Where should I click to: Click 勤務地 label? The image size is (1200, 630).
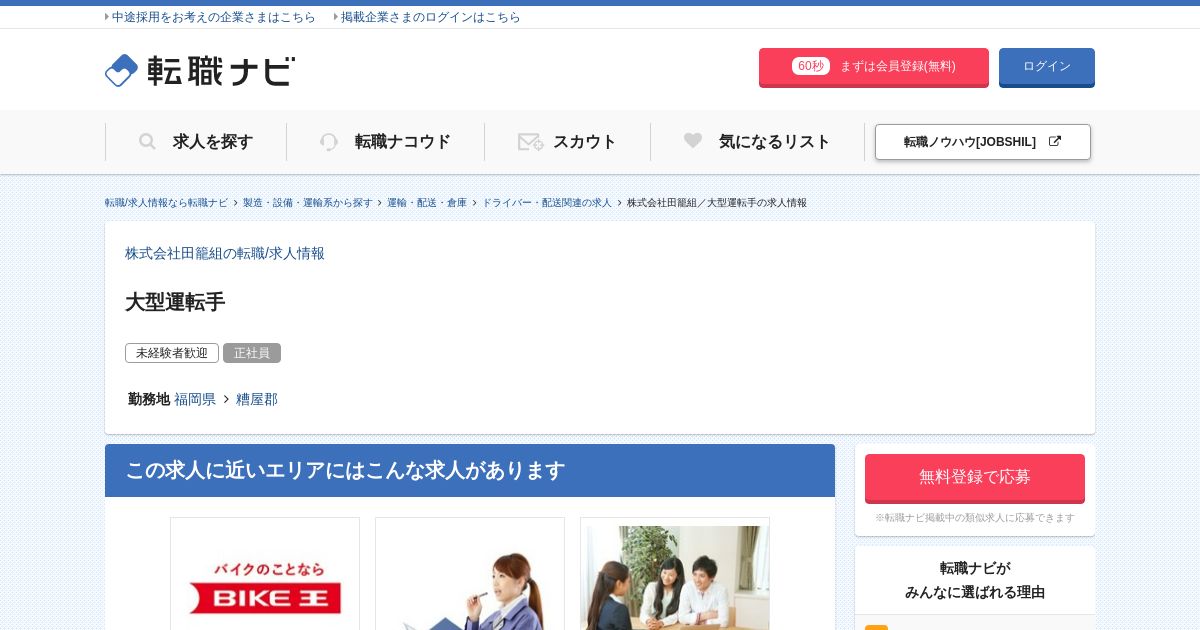(x=149, y=399)
